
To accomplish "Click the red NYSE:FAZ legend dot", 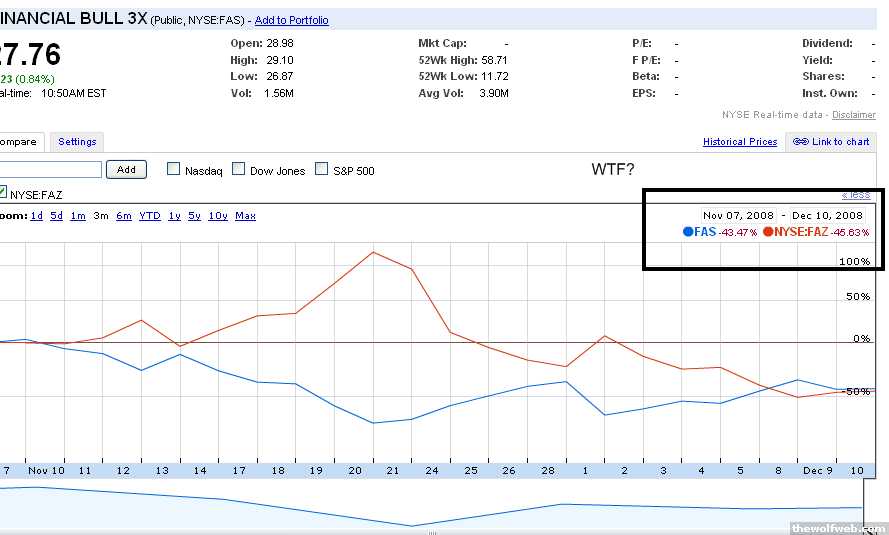I will [x=768, y=232].
